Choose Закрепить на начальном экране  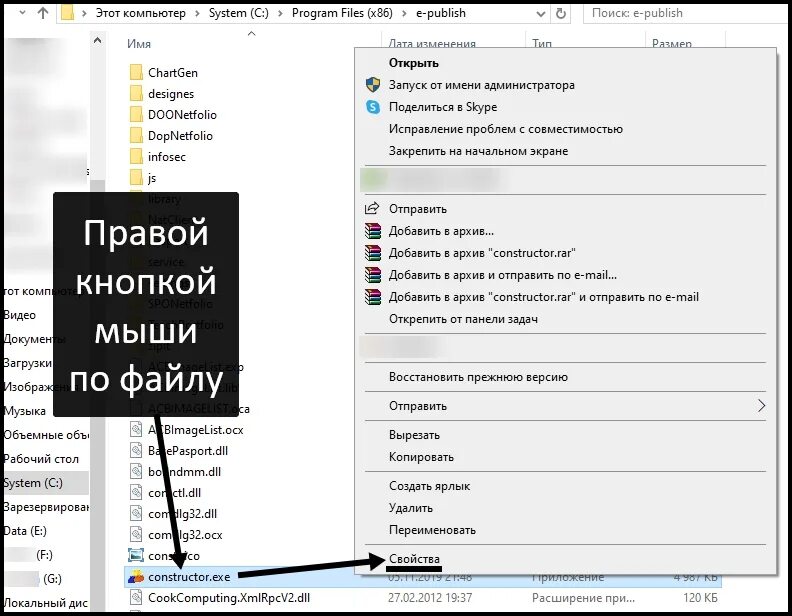pos(478,151)
